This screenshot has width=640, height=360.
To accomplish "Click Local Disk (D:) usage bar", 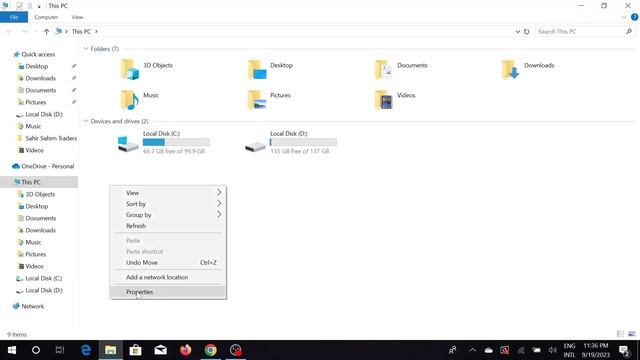I will click(x=303, y=142).
